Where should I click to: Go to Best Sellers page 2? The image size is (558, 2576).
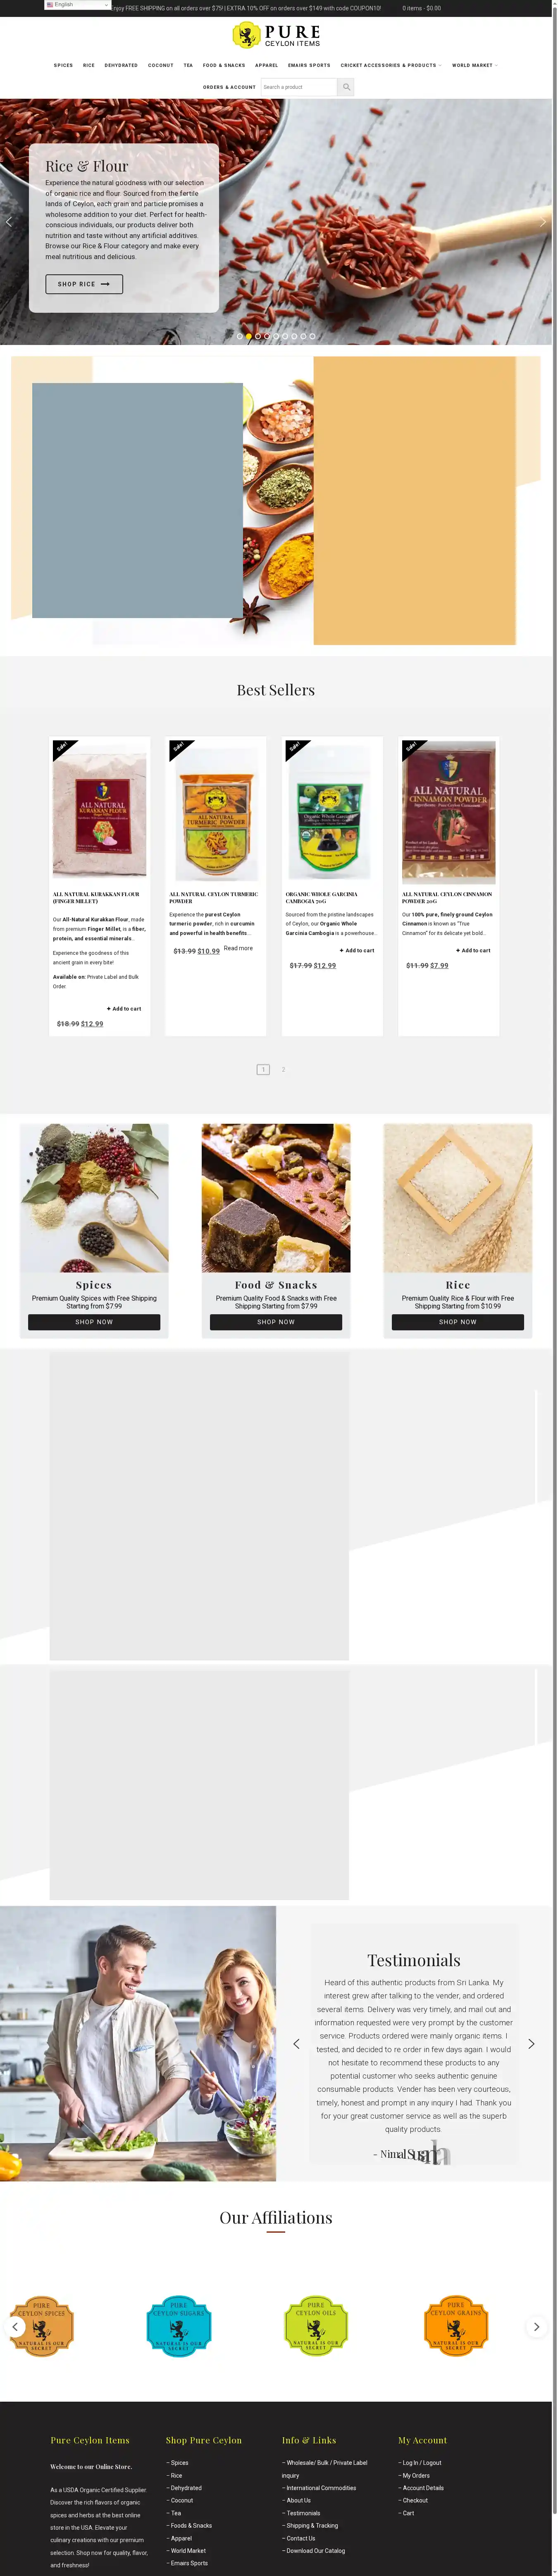tap(283, 1069)
